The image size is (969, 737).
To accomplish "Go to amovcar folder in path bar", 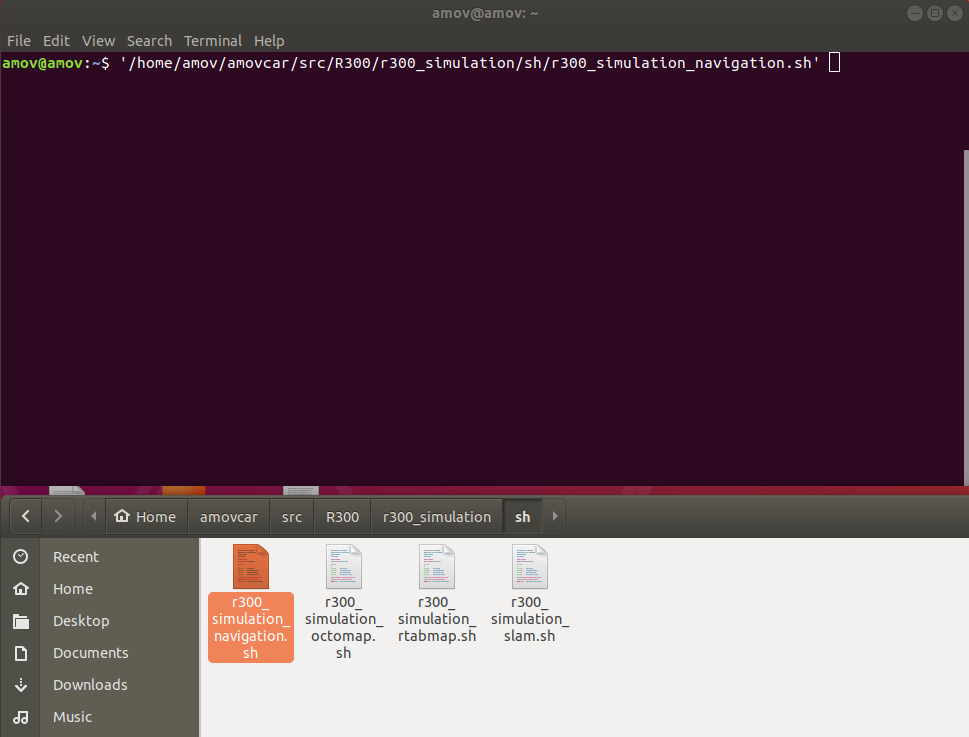I will click(x=229, y=516).
